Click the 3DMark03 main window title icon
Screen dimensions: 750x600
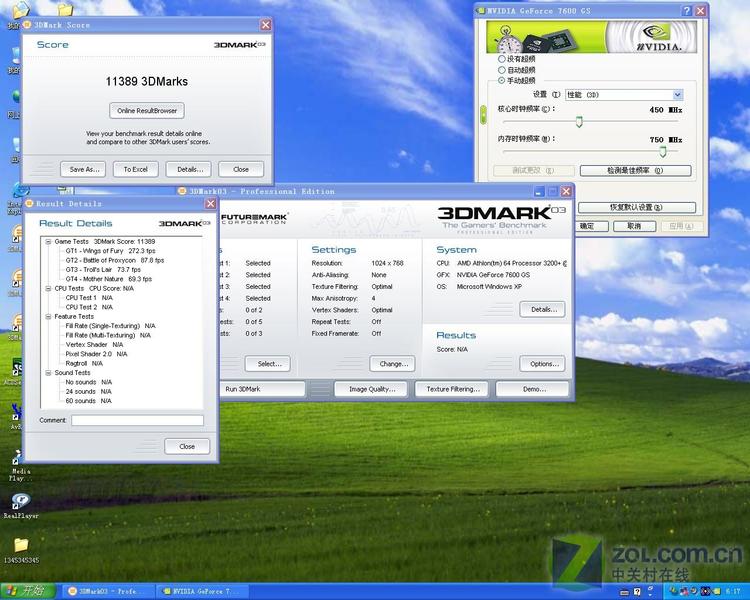[182, 191]
